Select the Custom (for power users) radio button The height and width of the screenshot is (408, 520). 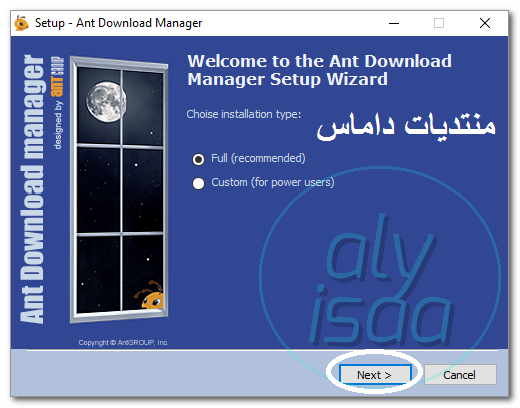tap(198, 183)
